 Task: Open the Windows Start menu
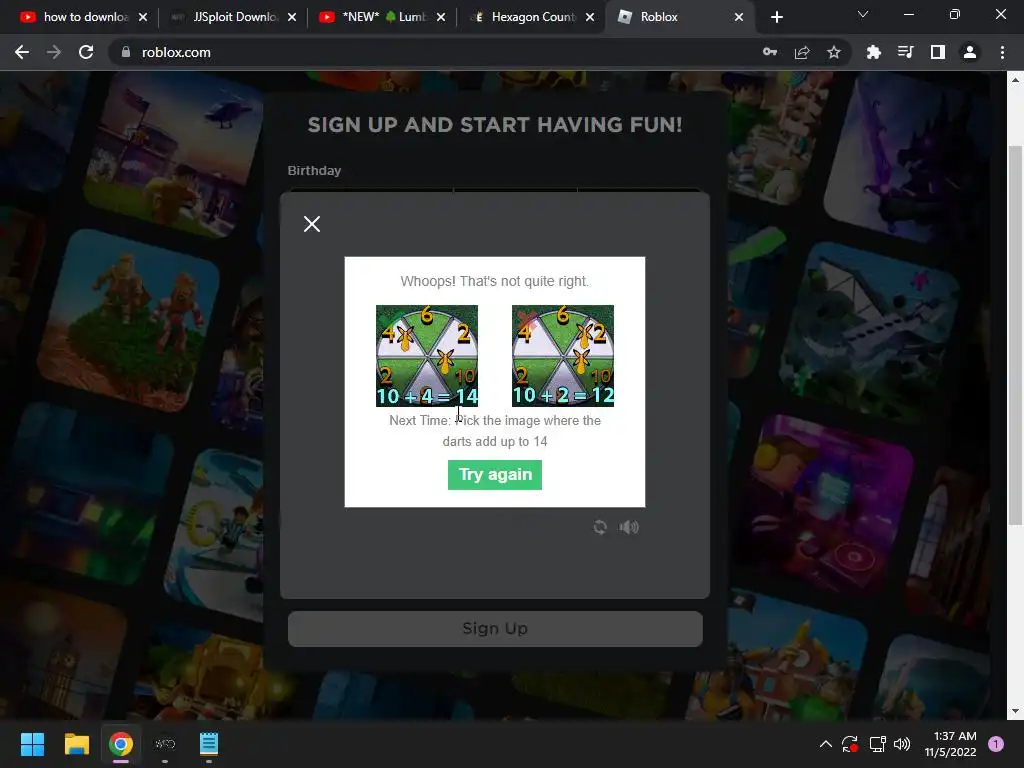click(x=32, y=744)
